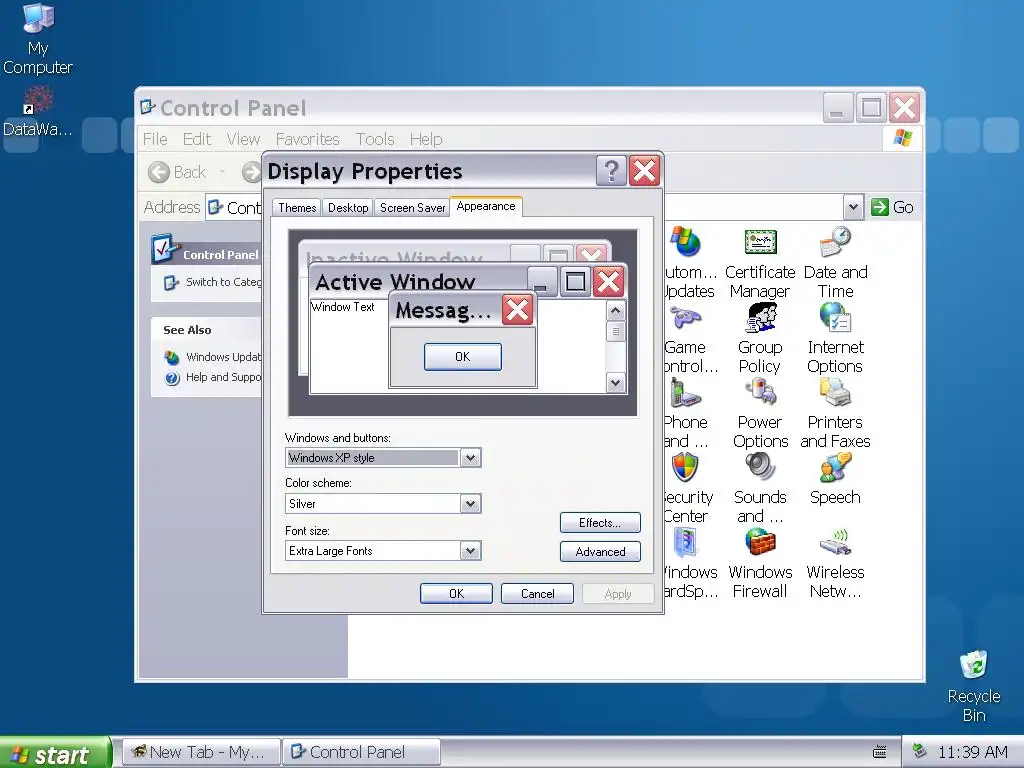1024x768 pixels.
Task: Click the taskbar clock showing 11:39 AM
Action: pos(972,752)
